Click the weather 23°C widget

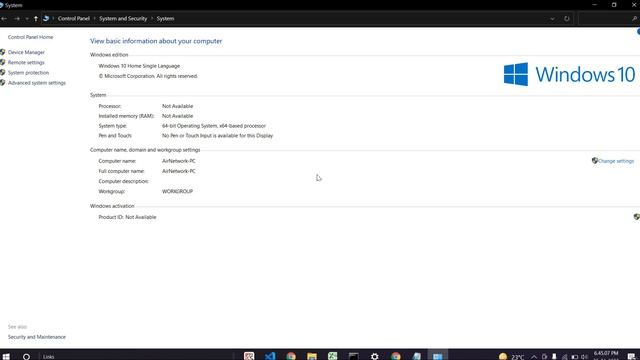[x=511, y=356]
